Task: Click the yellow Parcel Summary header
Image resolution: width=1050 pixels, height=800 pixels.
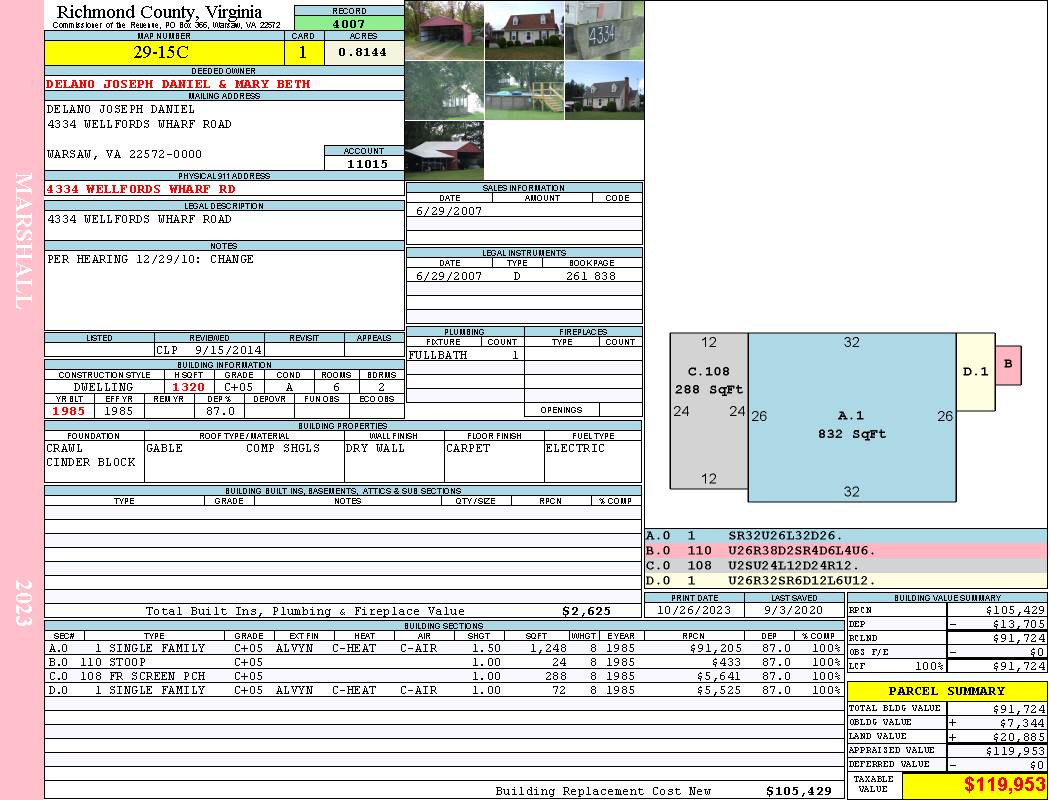Action: 946,691
